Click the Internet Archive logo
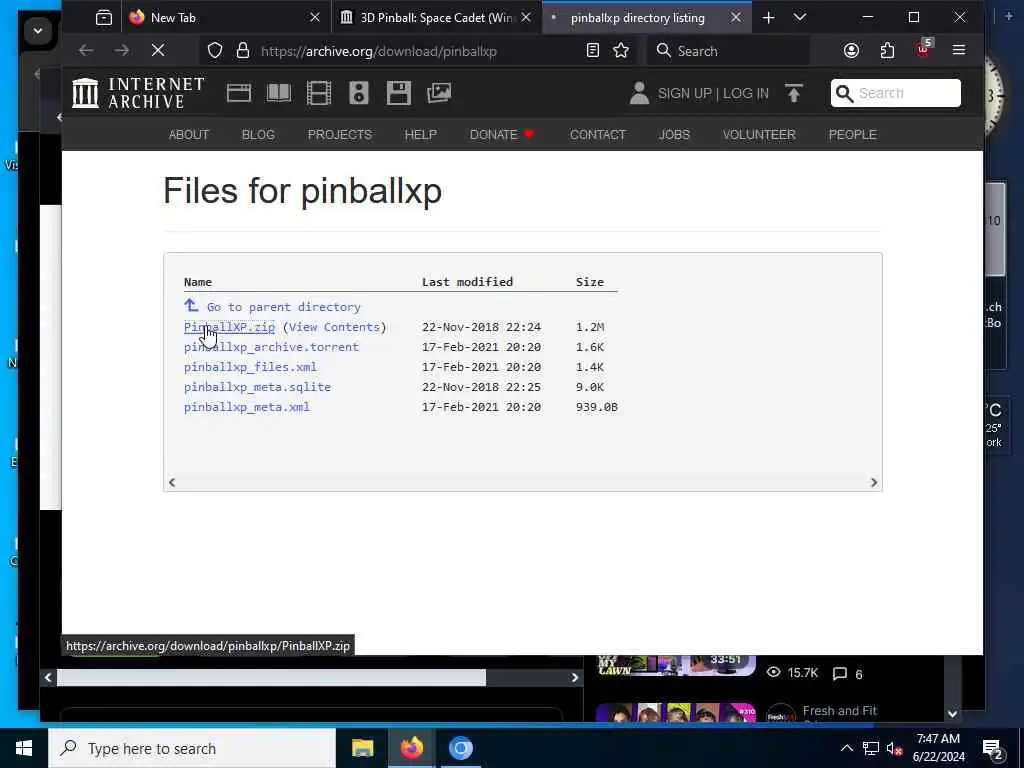Screen dimensions: 1024x768 coord(138,93)
